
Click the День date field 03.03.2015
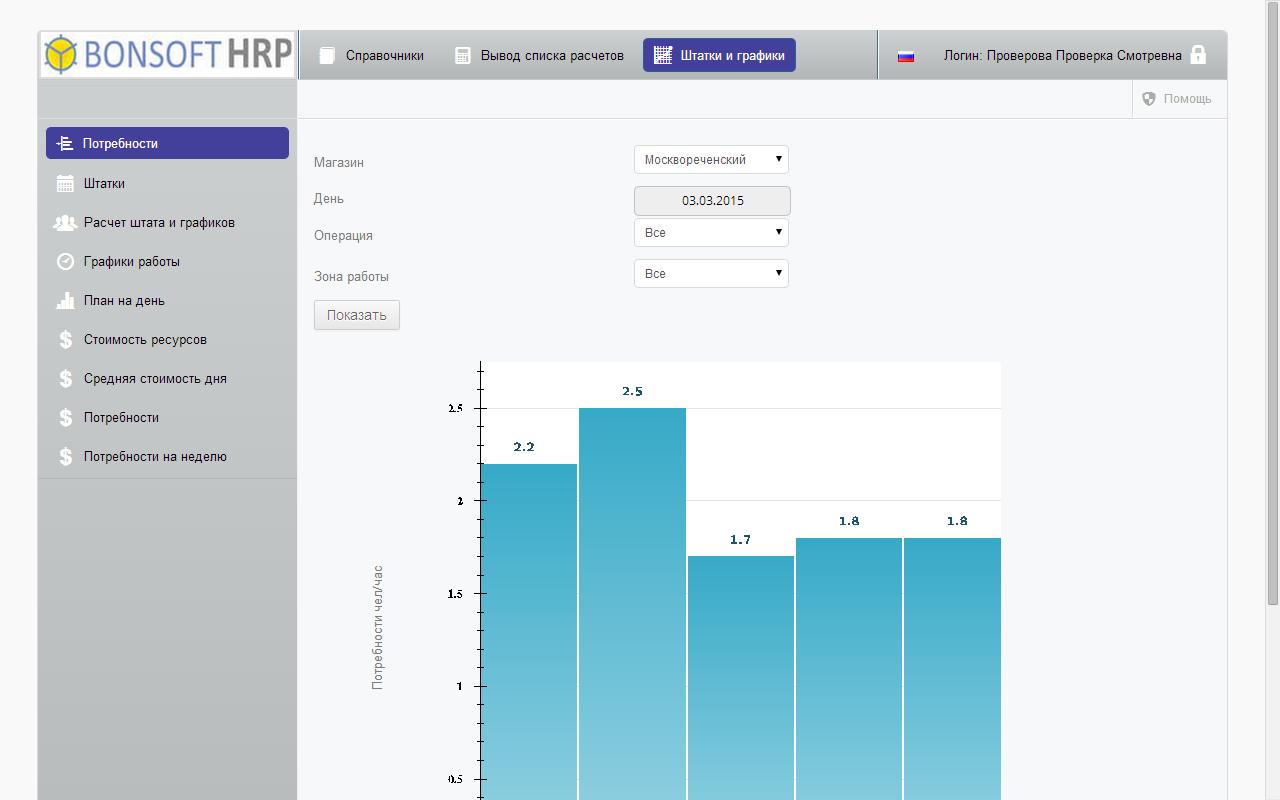tap(712, 201)
